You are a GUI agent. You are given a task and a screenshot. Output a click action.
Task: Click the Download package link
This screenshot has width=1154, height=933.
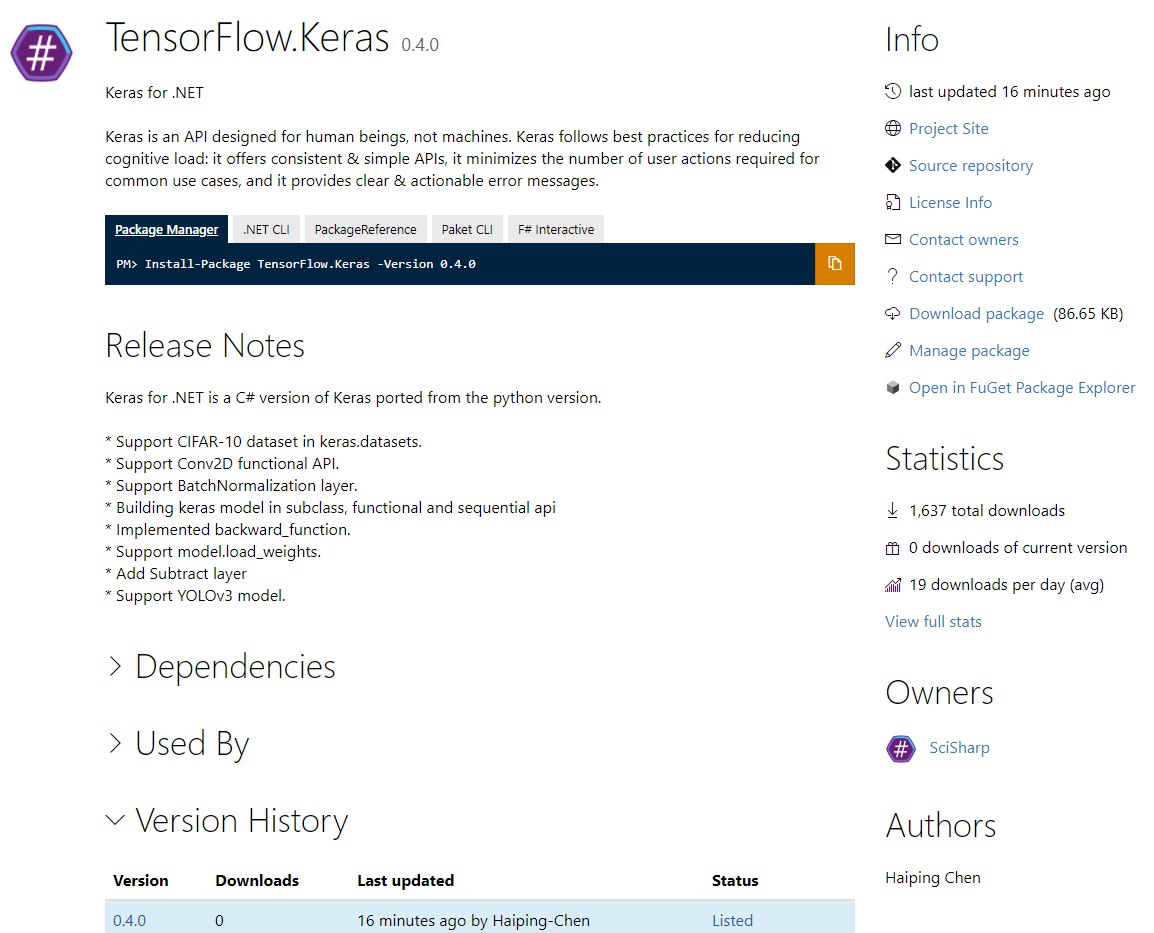coord(976,313)
